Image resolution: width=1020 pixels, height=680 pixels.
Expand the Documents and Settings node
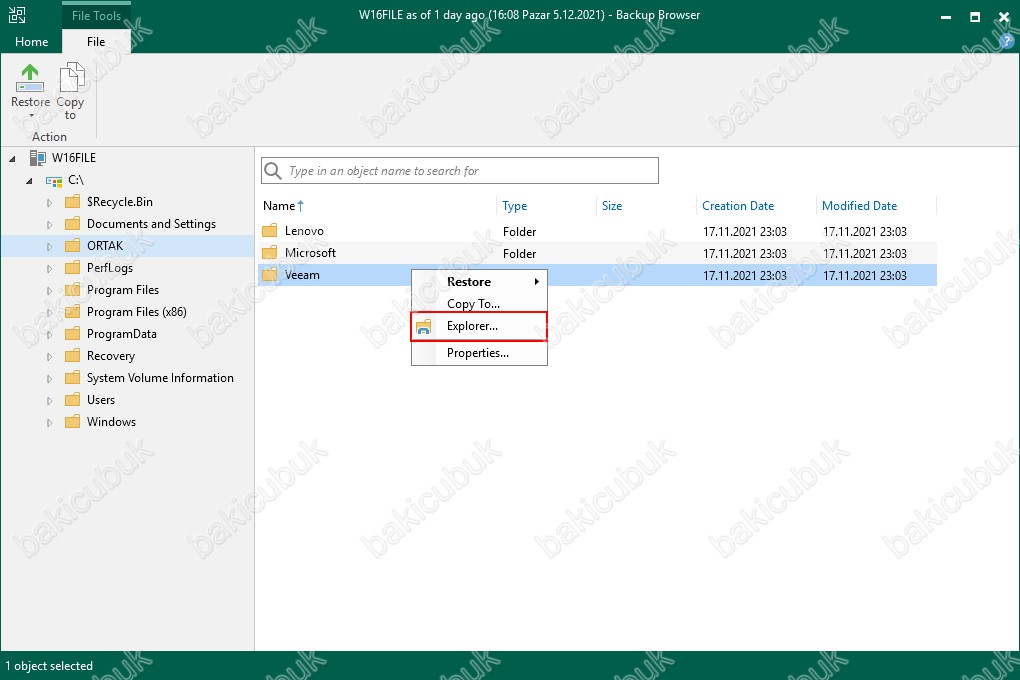click(49, 225)
